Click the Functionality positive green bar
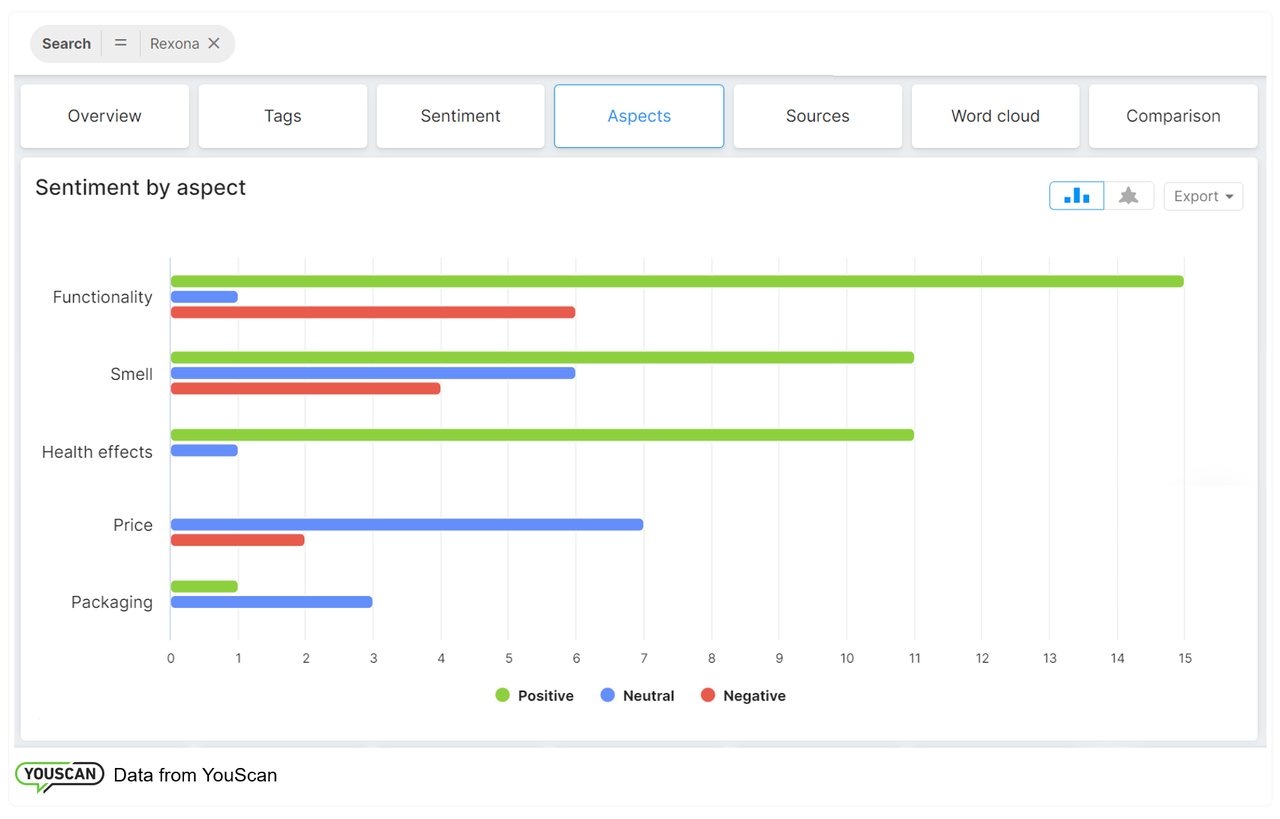1280x819 pixels. coord(676,281)
